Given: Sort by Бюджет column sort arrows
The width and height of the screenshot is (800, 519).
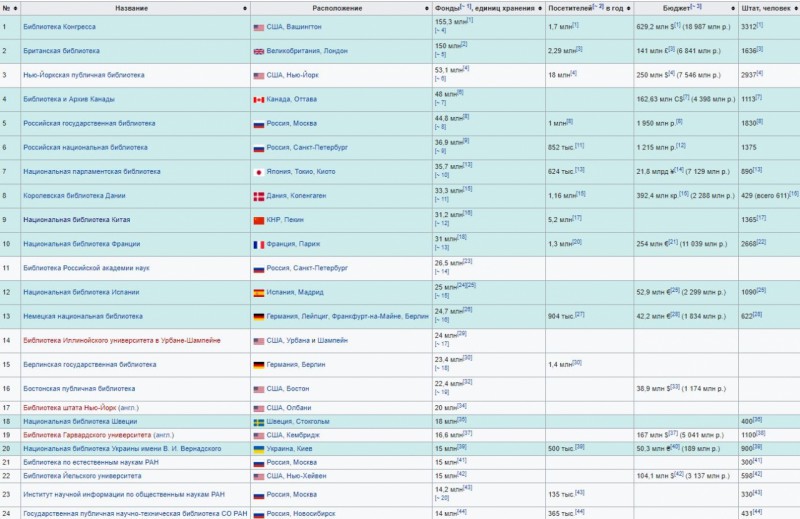Looking at the screenshot, I should tap(733, 8).
